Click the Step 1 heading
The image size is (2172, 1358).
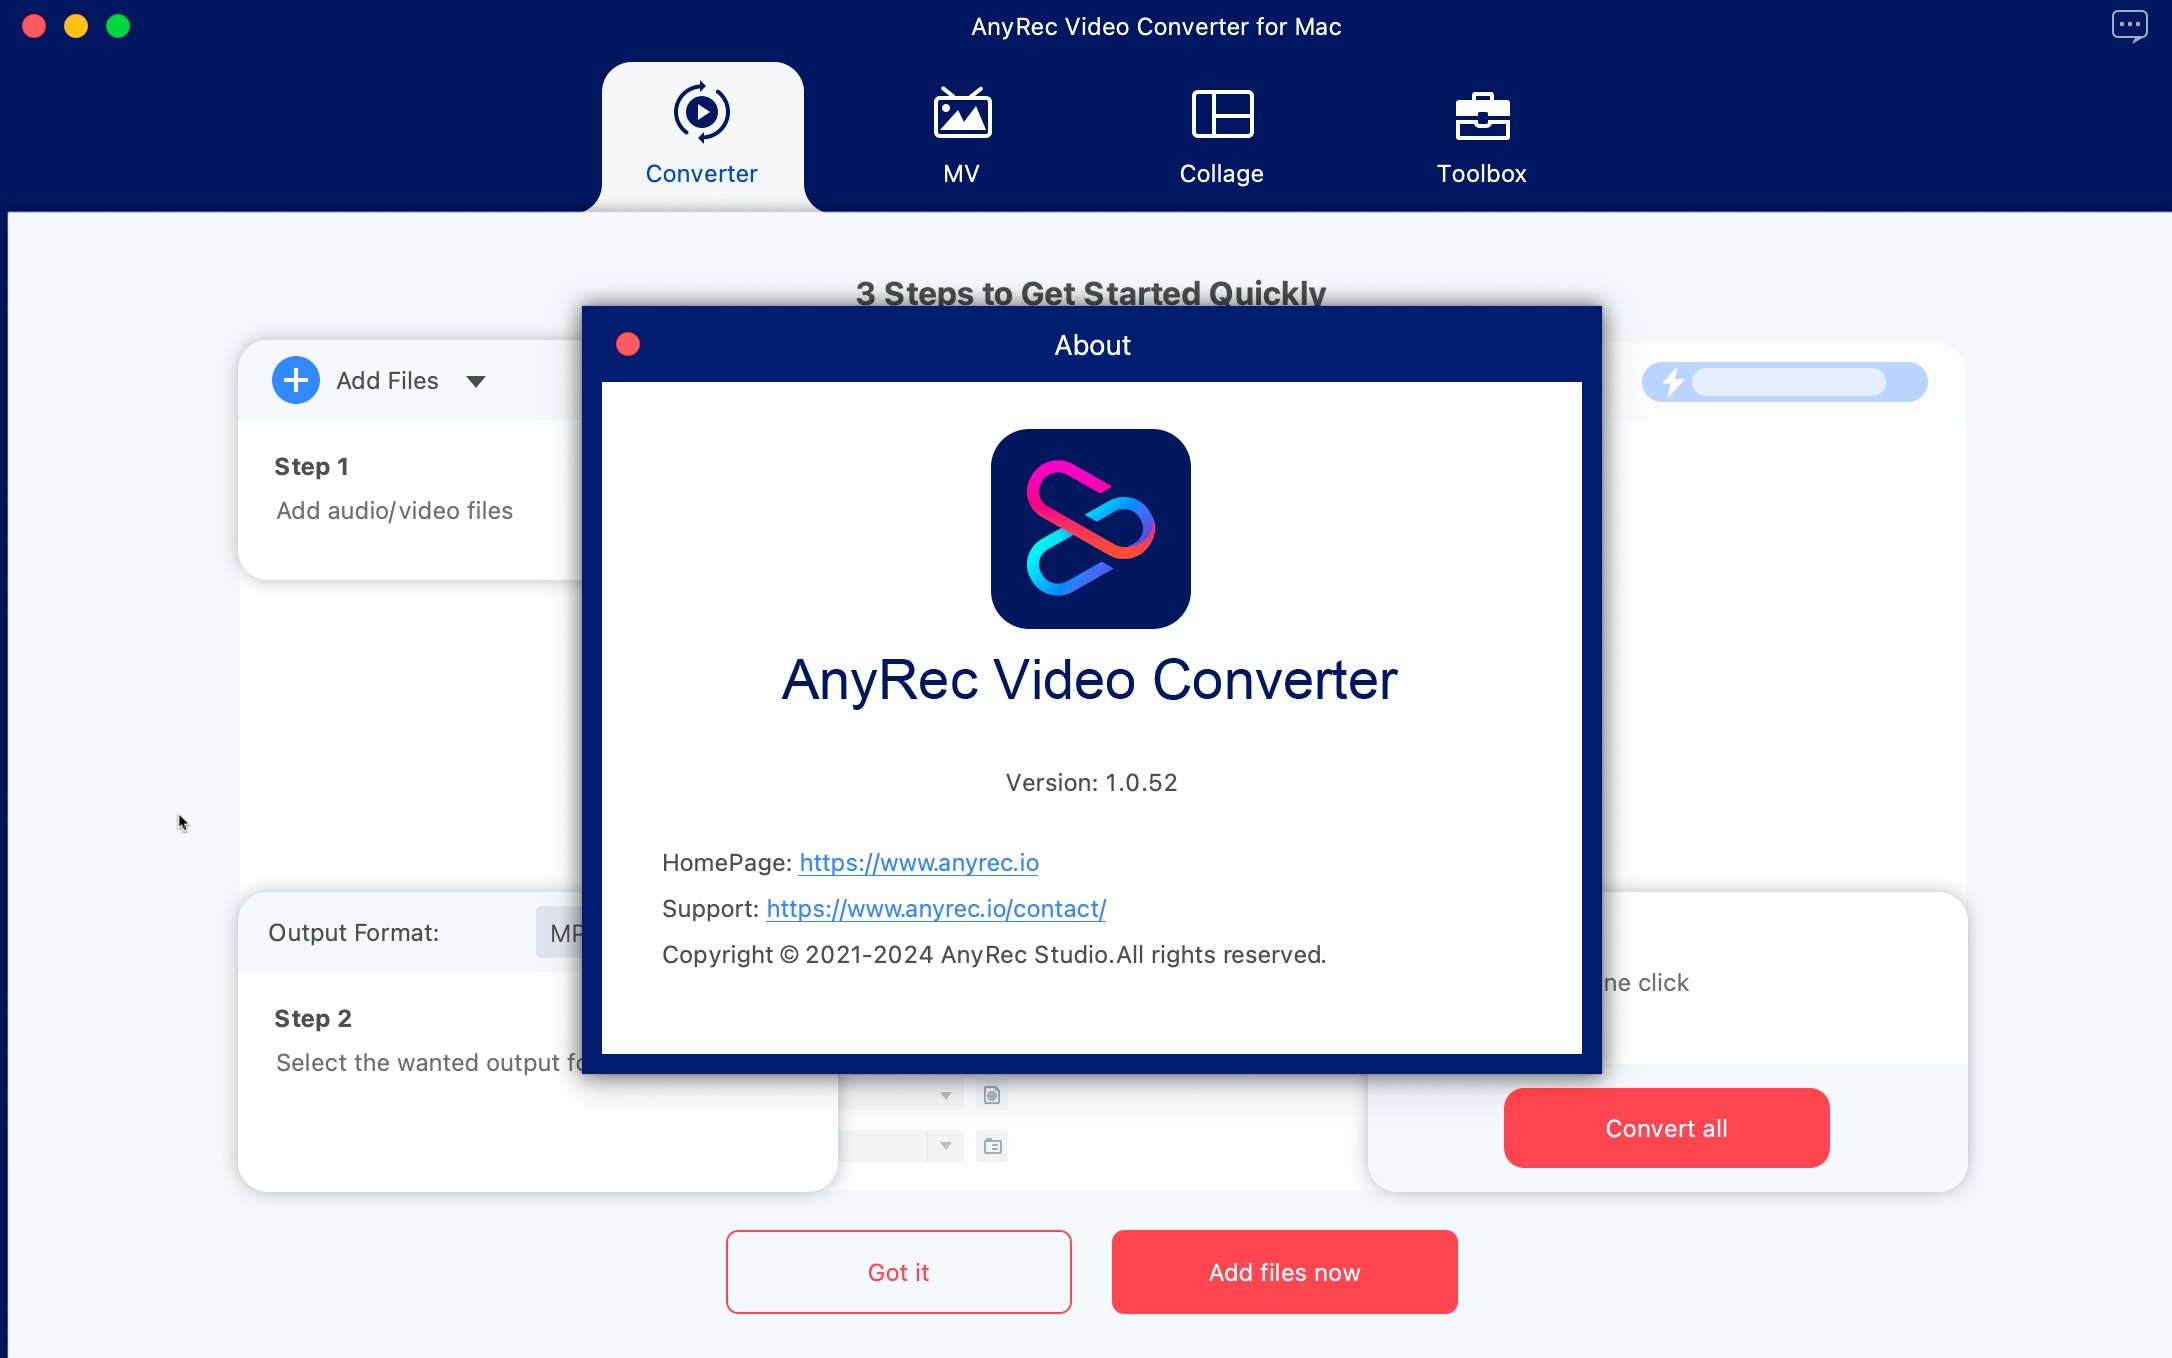tap(311, 466)
